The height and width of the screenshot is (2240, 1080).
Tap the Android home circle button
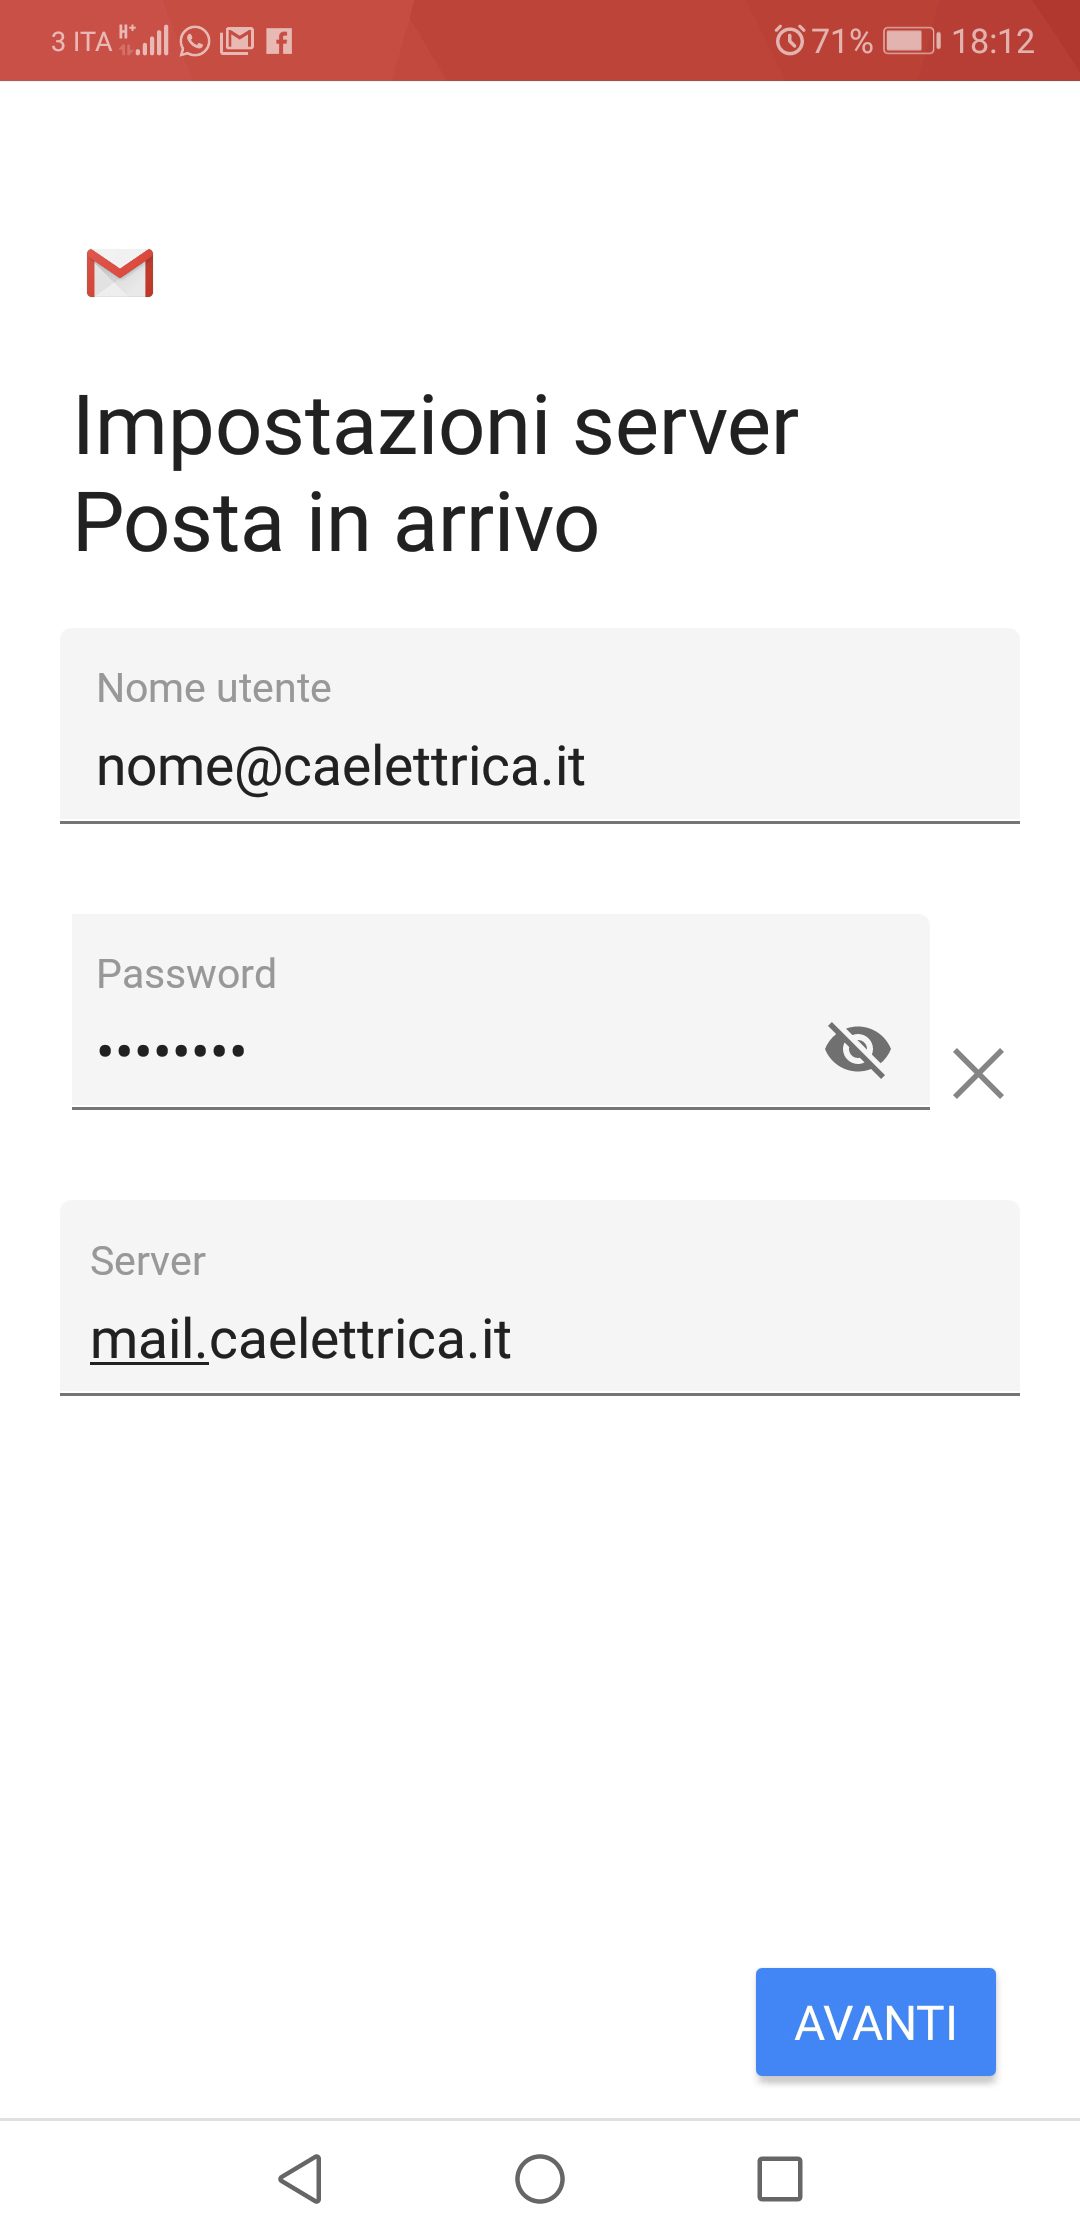(x=540, y=2178)
